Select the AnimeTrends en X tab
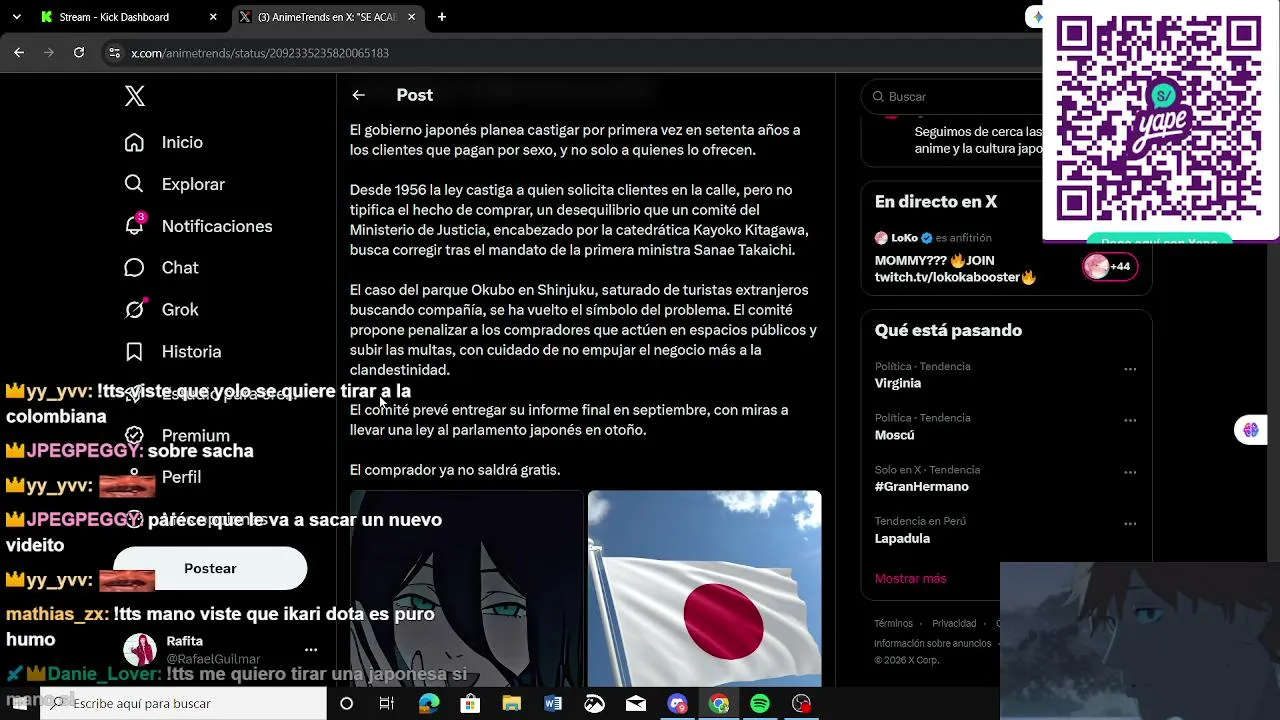1280x720 pixels. (327, 17)
